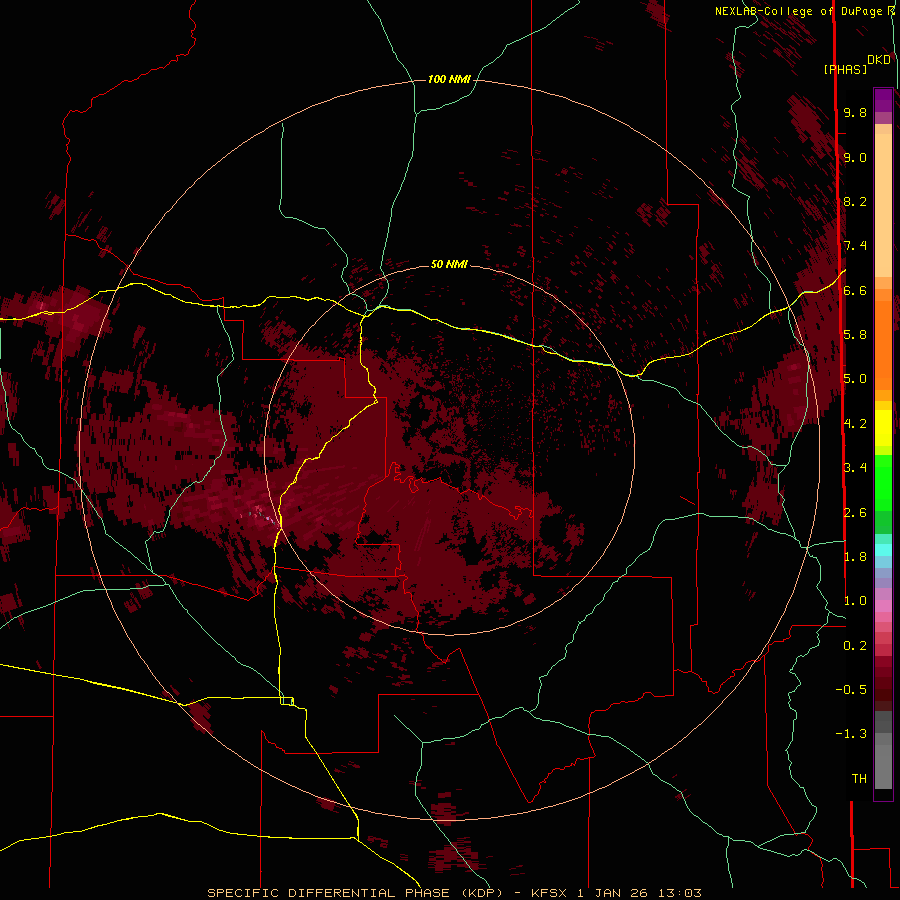
Task: Pick the purple band atop the color scale
Action: pyautogui.click(x=883, y=100)
